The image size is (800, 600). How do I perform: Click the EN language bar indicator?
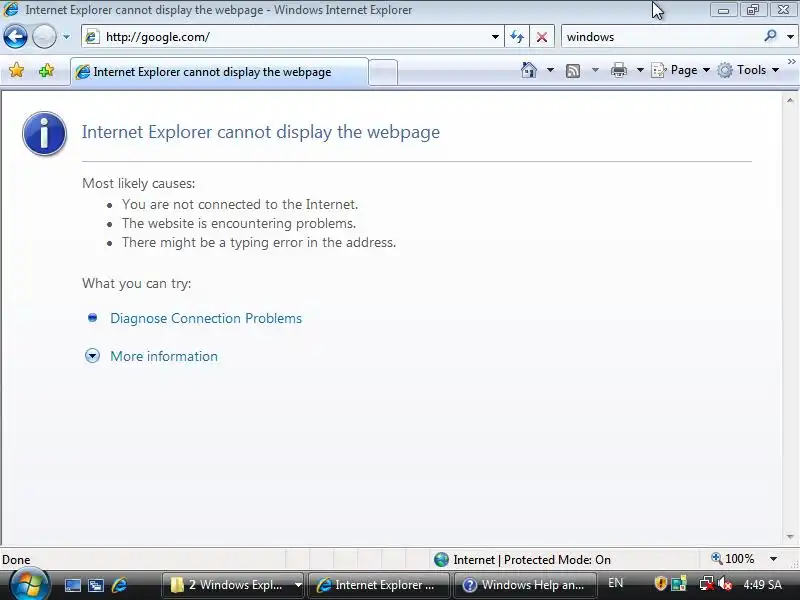click(616, 583)
